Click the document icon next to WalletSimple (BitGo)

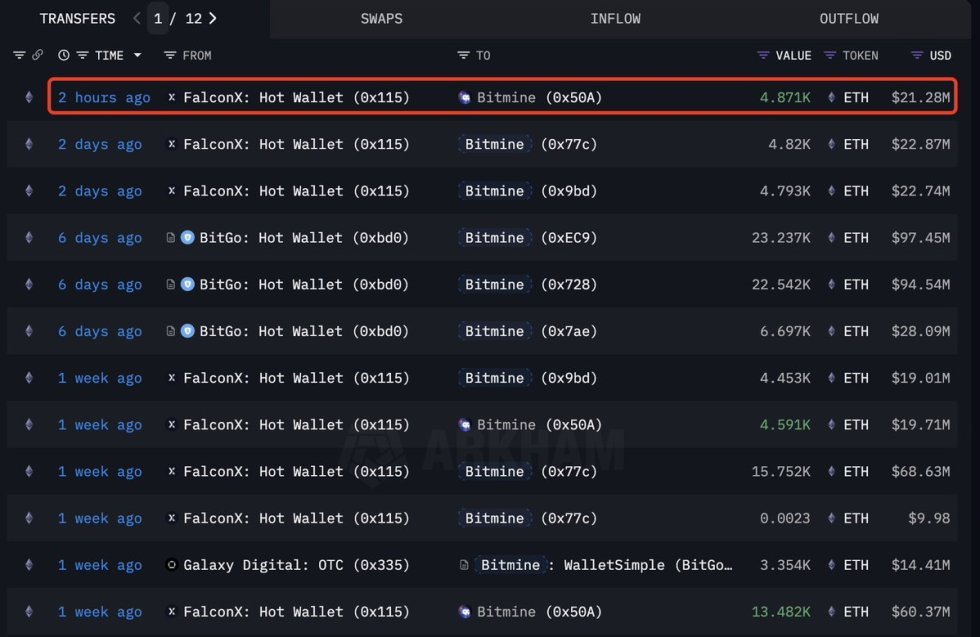463,565
